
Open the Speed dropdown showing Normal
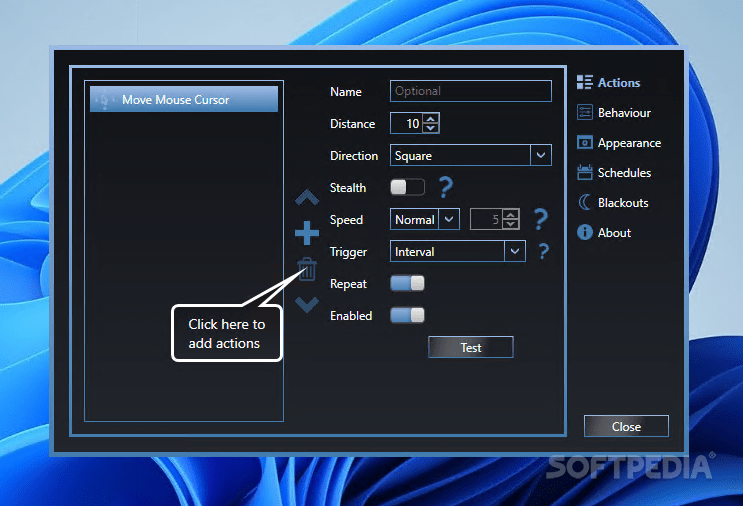(425, 219)
